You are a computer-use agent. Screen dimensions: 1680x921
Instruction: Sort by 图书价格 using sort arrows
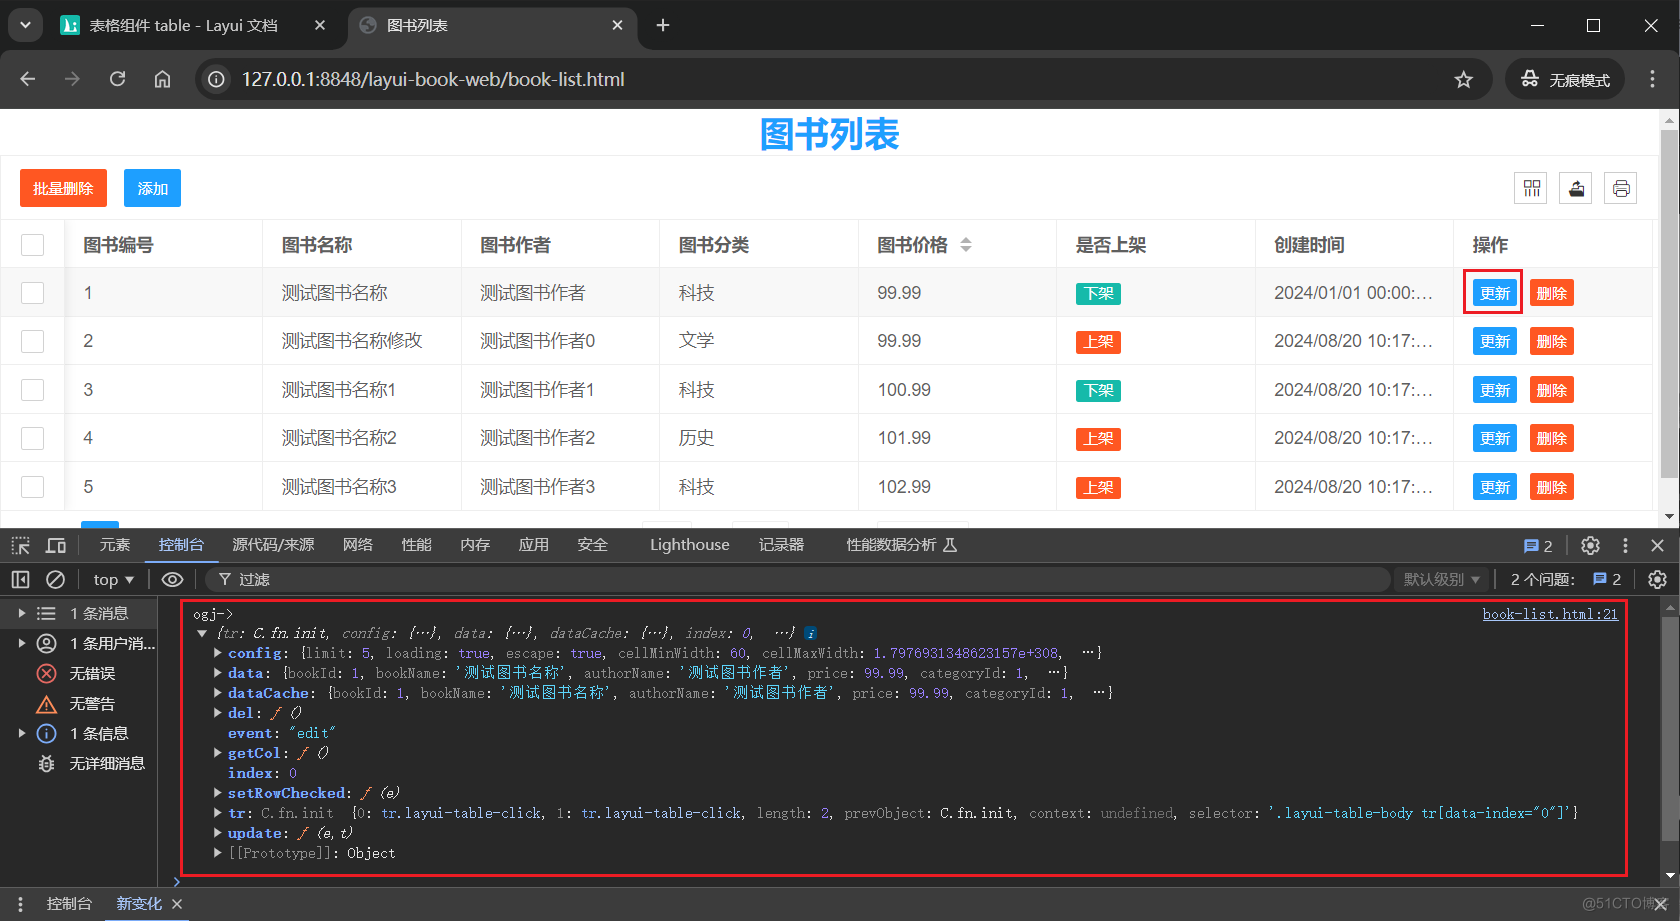pos(966,245)
